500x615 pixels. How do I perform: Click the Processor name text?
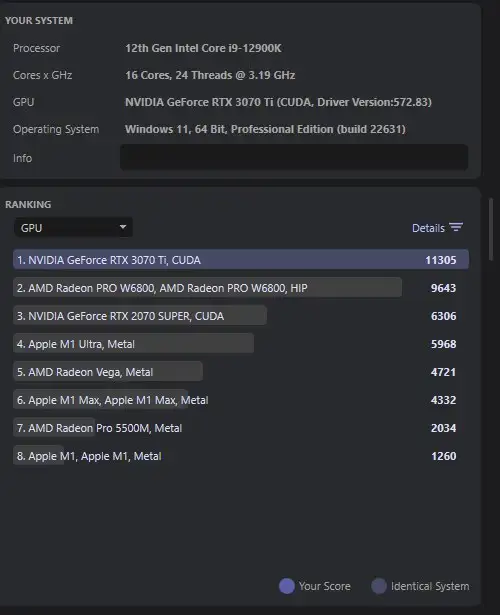pos(203,48)
